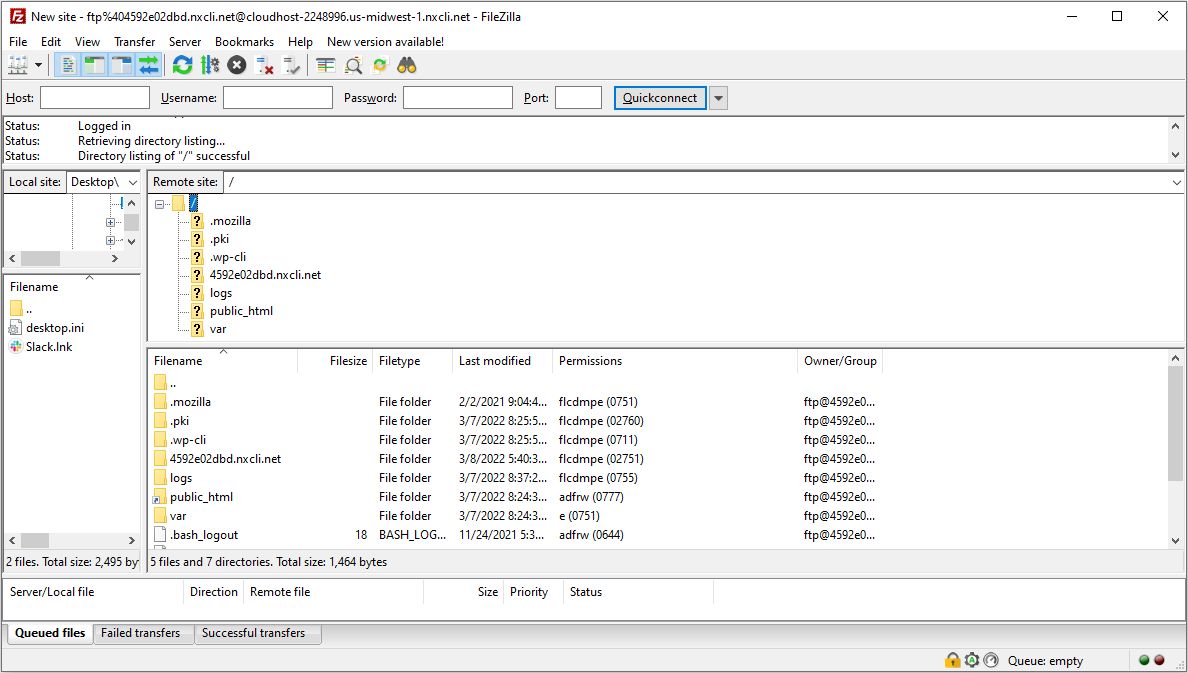This screenshot has height=673, width=1188.
Task: Switch to the Queued files tab
Action: tap(50, 633)
